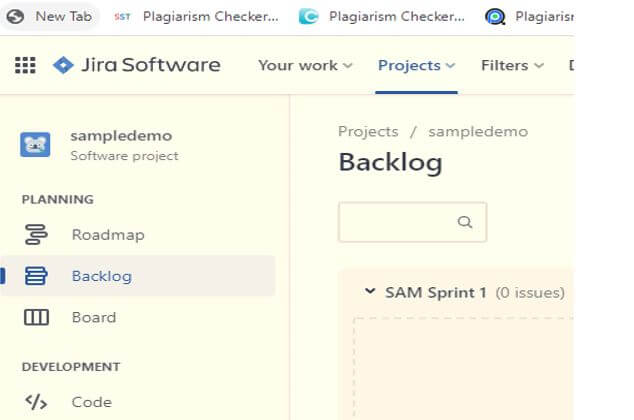Image resolution: width=634 pixels, height=420 pixels.
Task: Expand the Your work dropdown
Action: [x=305, y=65]
